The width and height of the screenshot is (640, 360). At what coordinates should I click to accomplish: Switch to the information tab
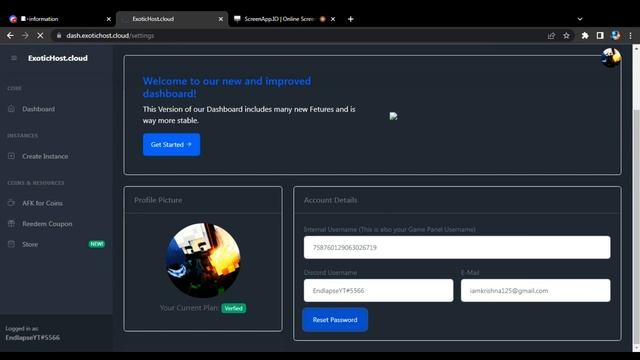[x=57, y=19]
